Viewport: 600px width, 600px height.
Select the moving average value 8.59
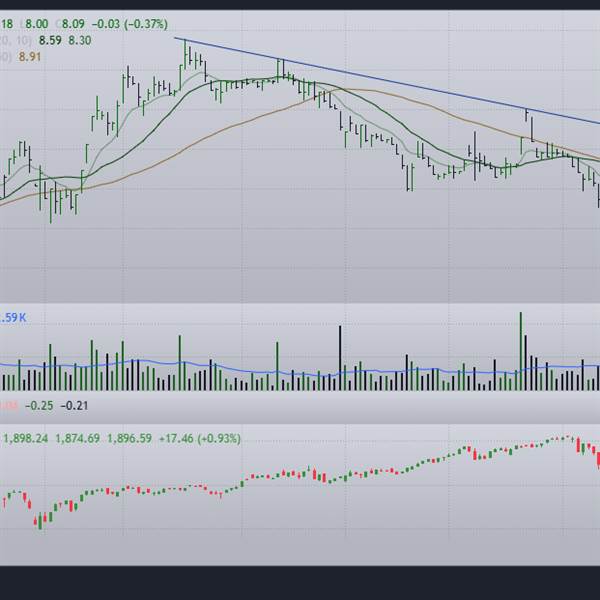click(x=50, y=41)
